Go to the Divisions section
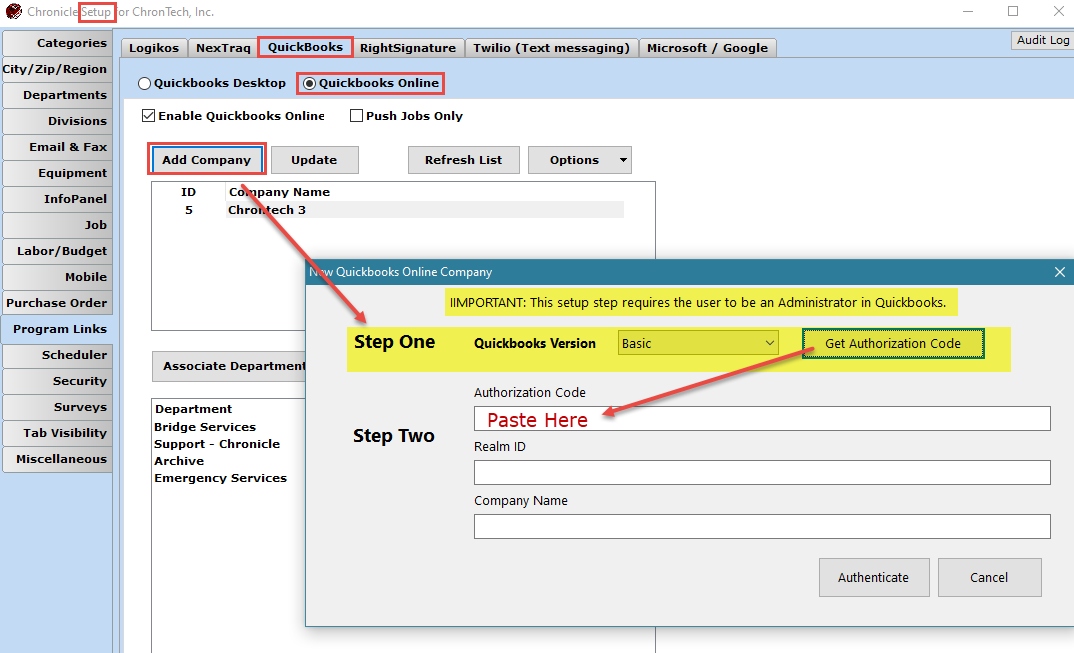Viewport: 1074px width, 653px height. point(57,121)
